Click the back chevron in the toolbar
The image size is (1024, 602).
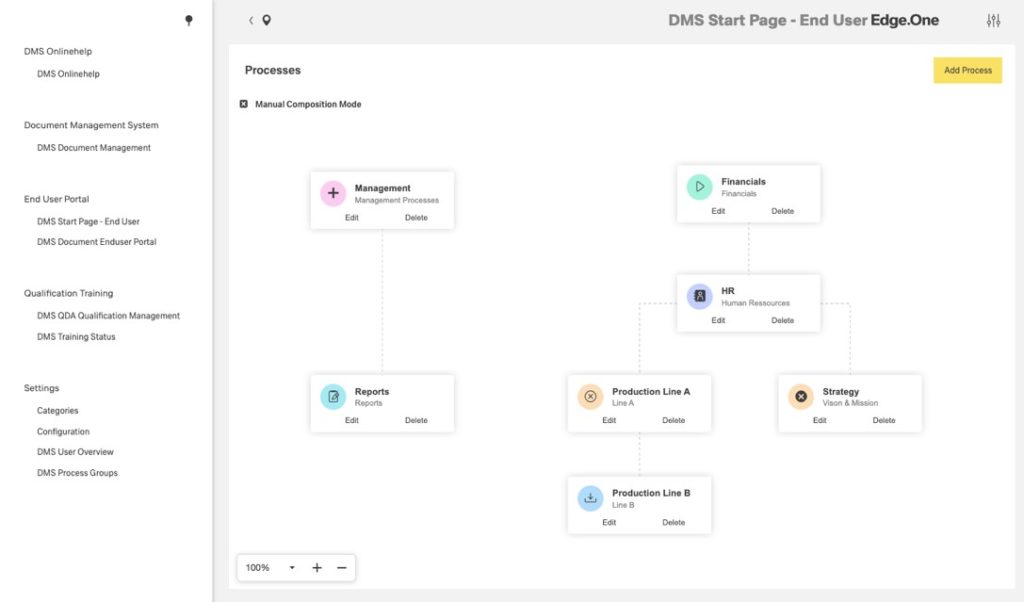(249, 19)
